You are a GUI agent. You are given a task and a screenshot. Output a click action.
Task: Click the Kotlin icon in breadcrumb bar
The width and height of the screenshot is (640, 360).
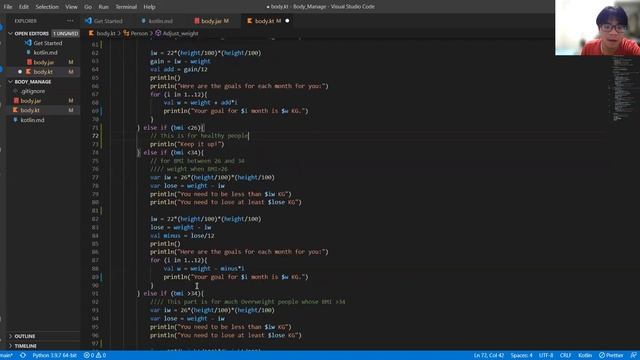(91, 33)
